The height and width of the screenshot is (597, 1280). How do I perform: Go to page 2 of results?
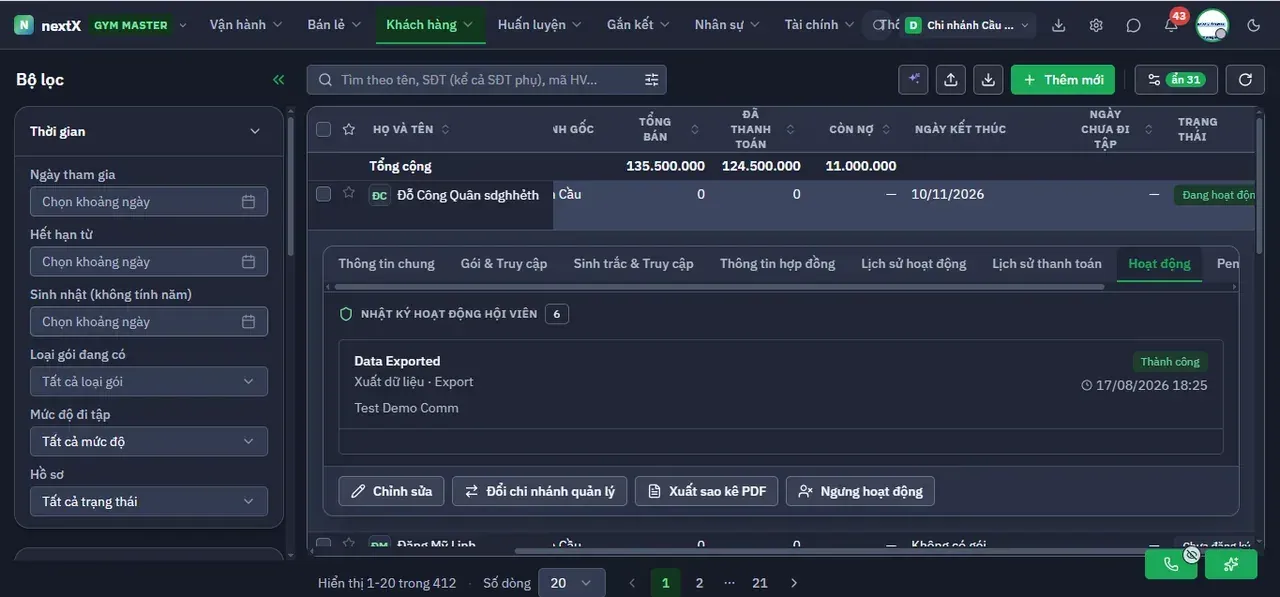[699, 583]
